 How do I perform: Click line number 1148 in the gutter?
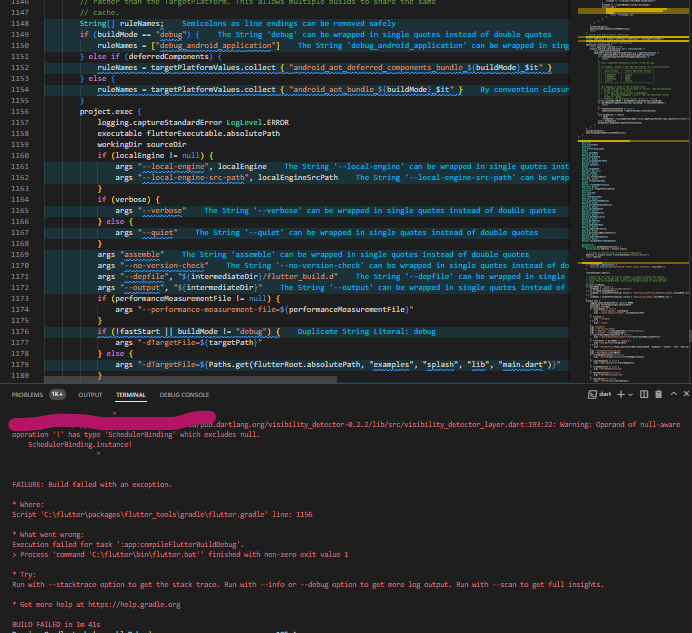(20, 23)
